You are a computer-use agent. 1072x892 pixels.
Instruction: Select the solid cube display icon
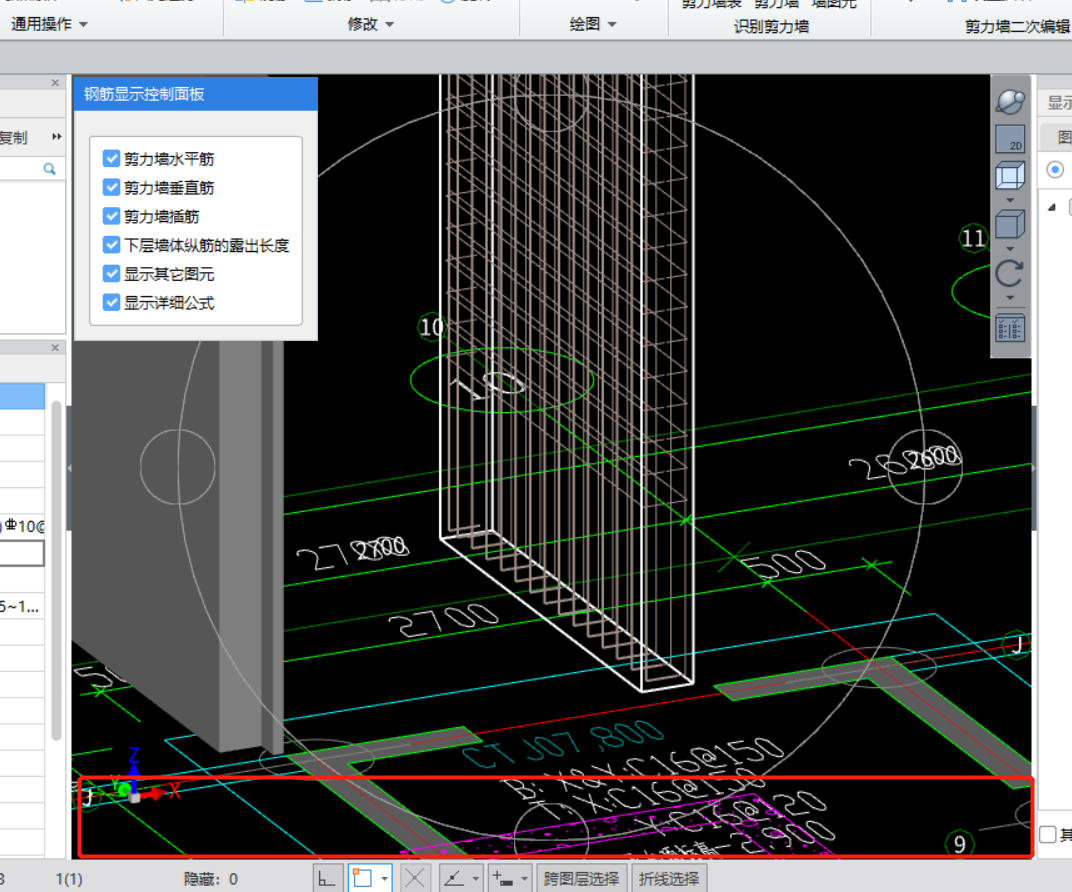(x=1010, y=224)
